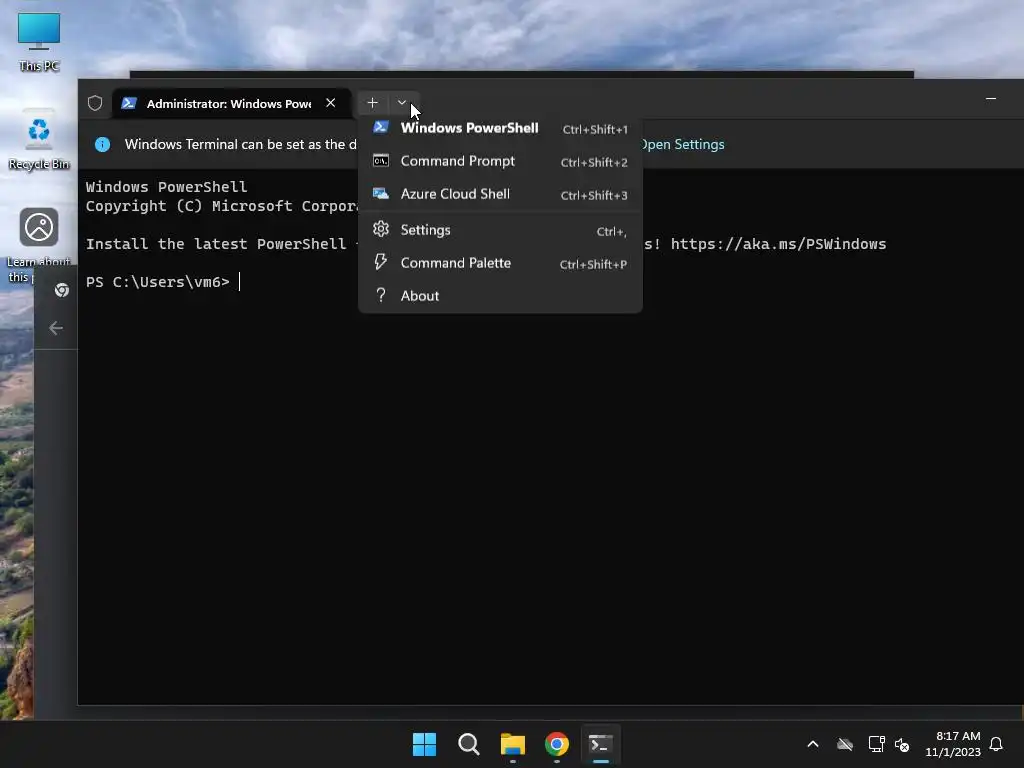Click the back arrow in side panel
This screenshot has height=768, width=1024.
56,328
